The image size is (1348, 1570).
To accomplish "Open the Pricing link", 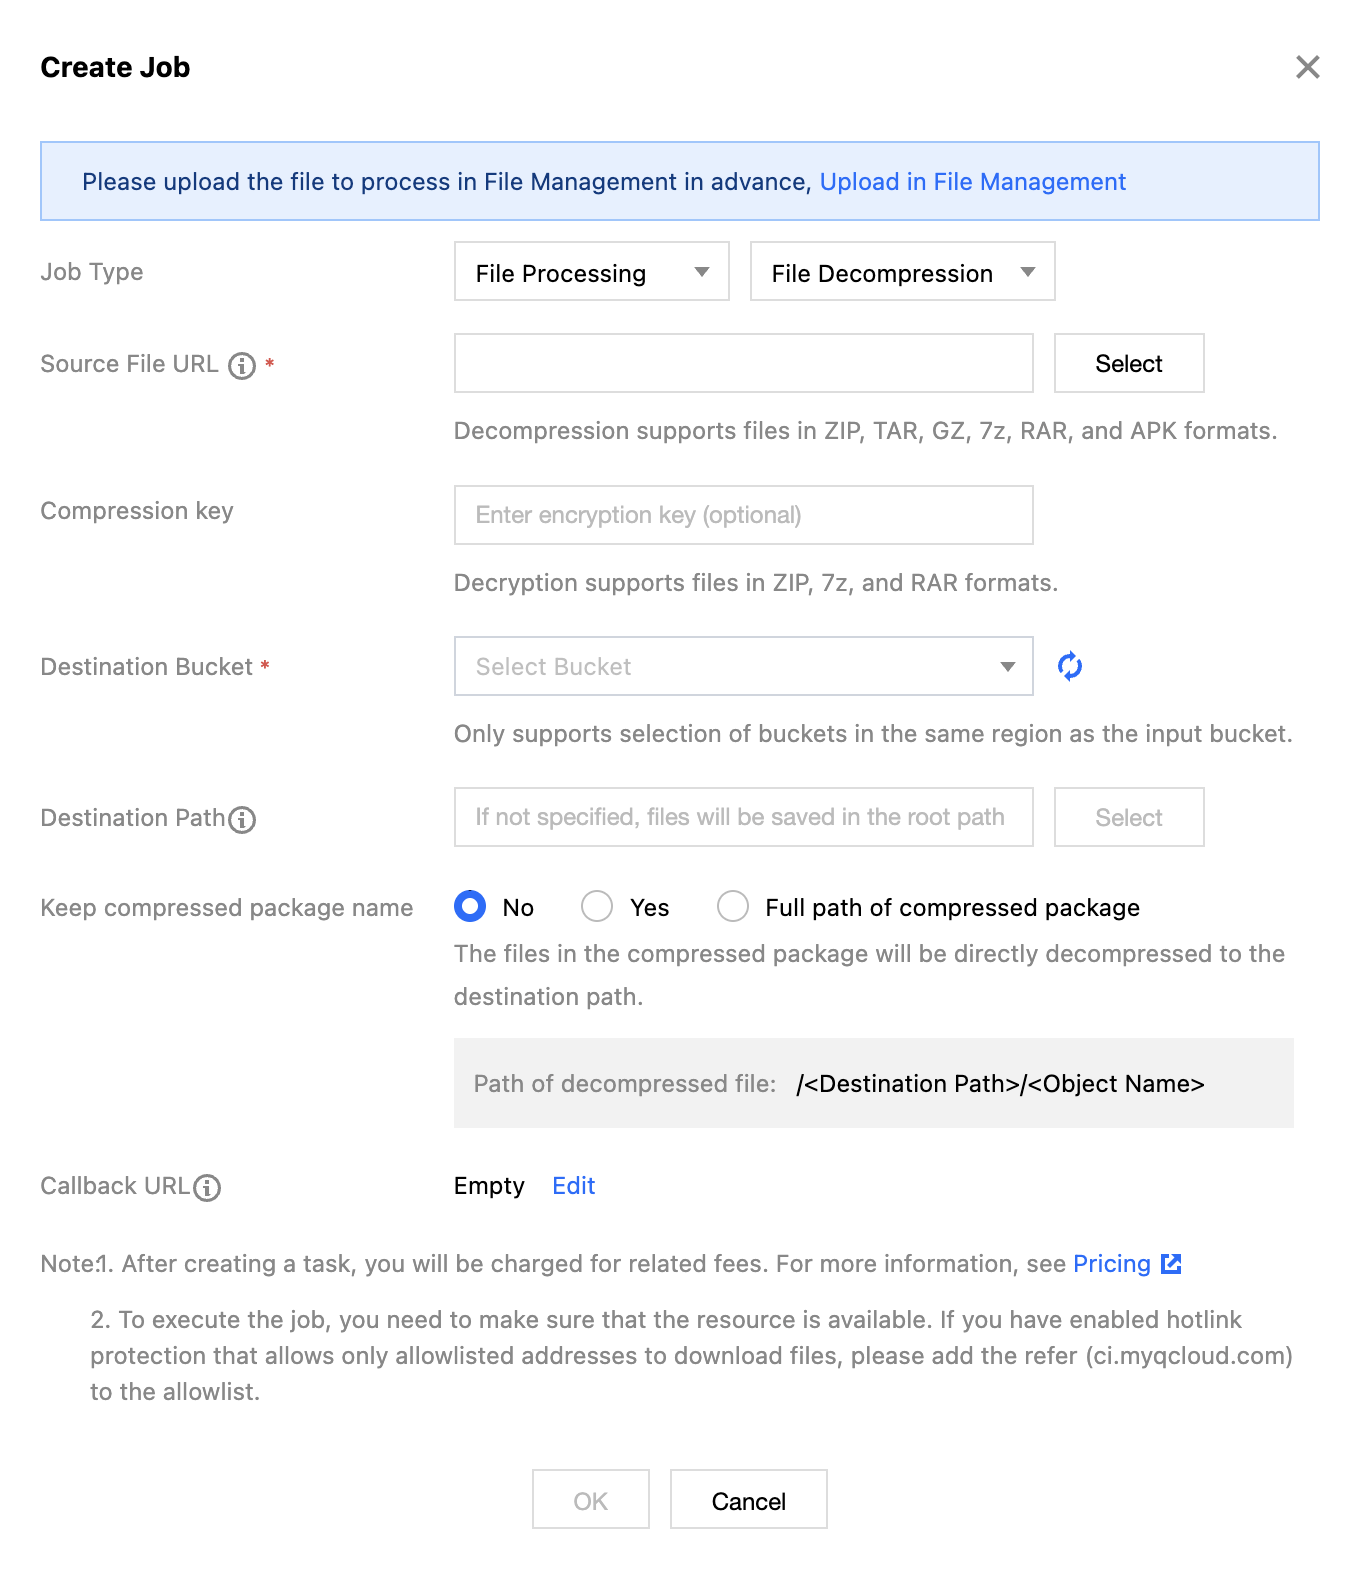I will (1111, 1264).
